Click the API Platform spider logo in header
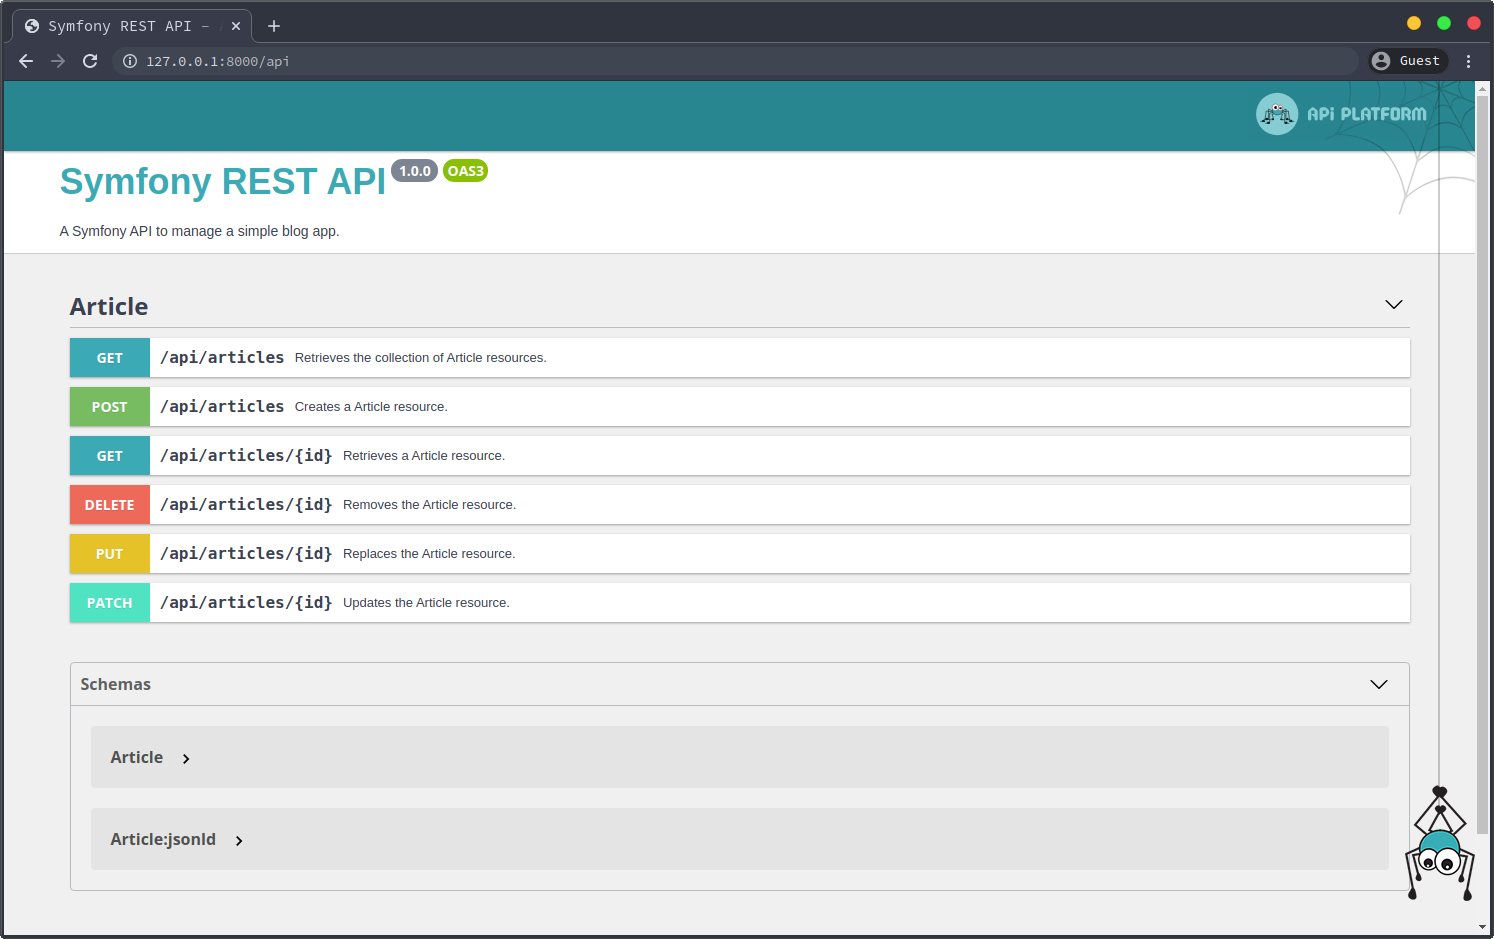The height and width of the screenshot is (939, 1494). click(x=1277, y=114)
